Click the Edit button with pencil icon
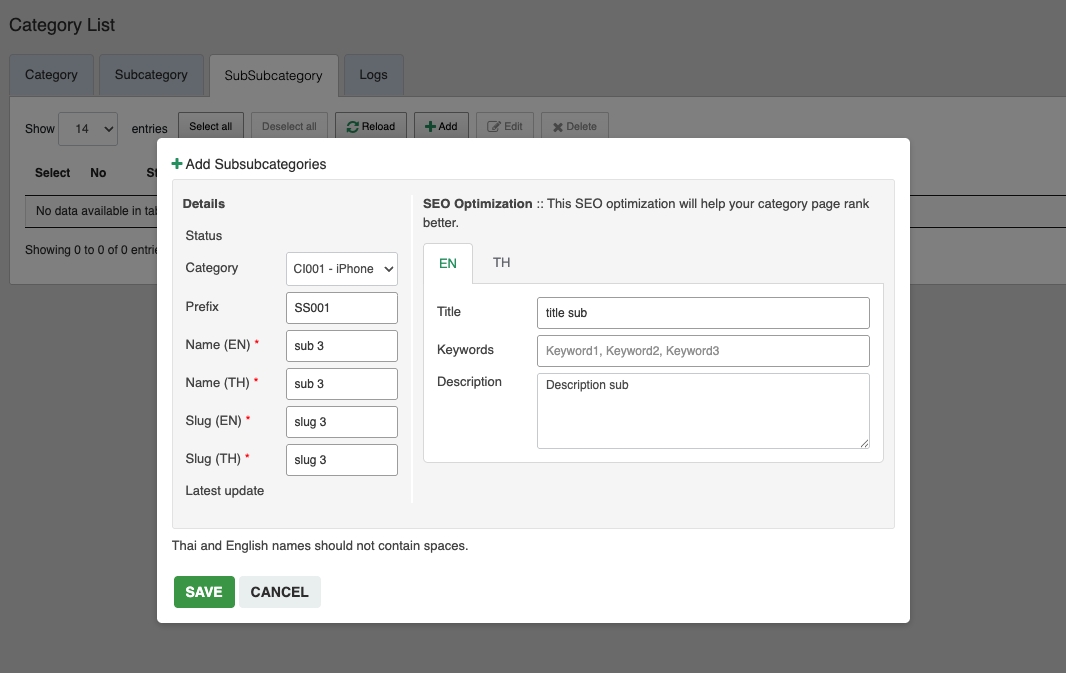The width and height of the screenshot is (1066, 673). 505,127
